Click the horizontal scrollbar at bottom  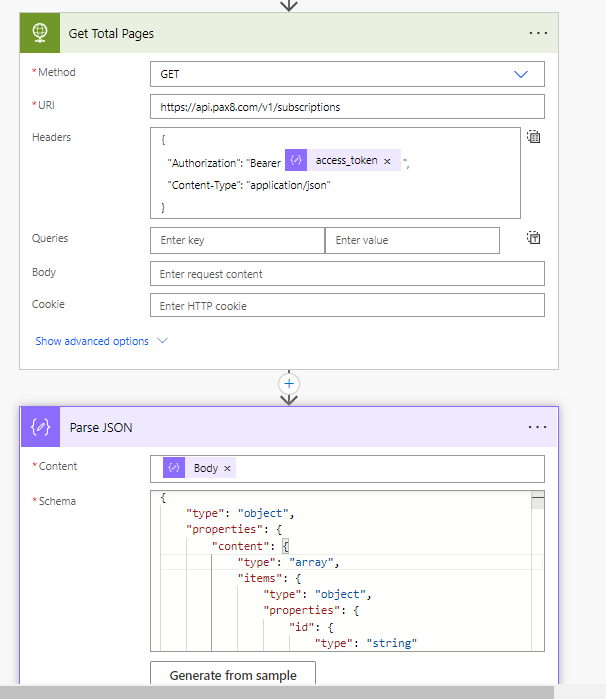point(290,692)
